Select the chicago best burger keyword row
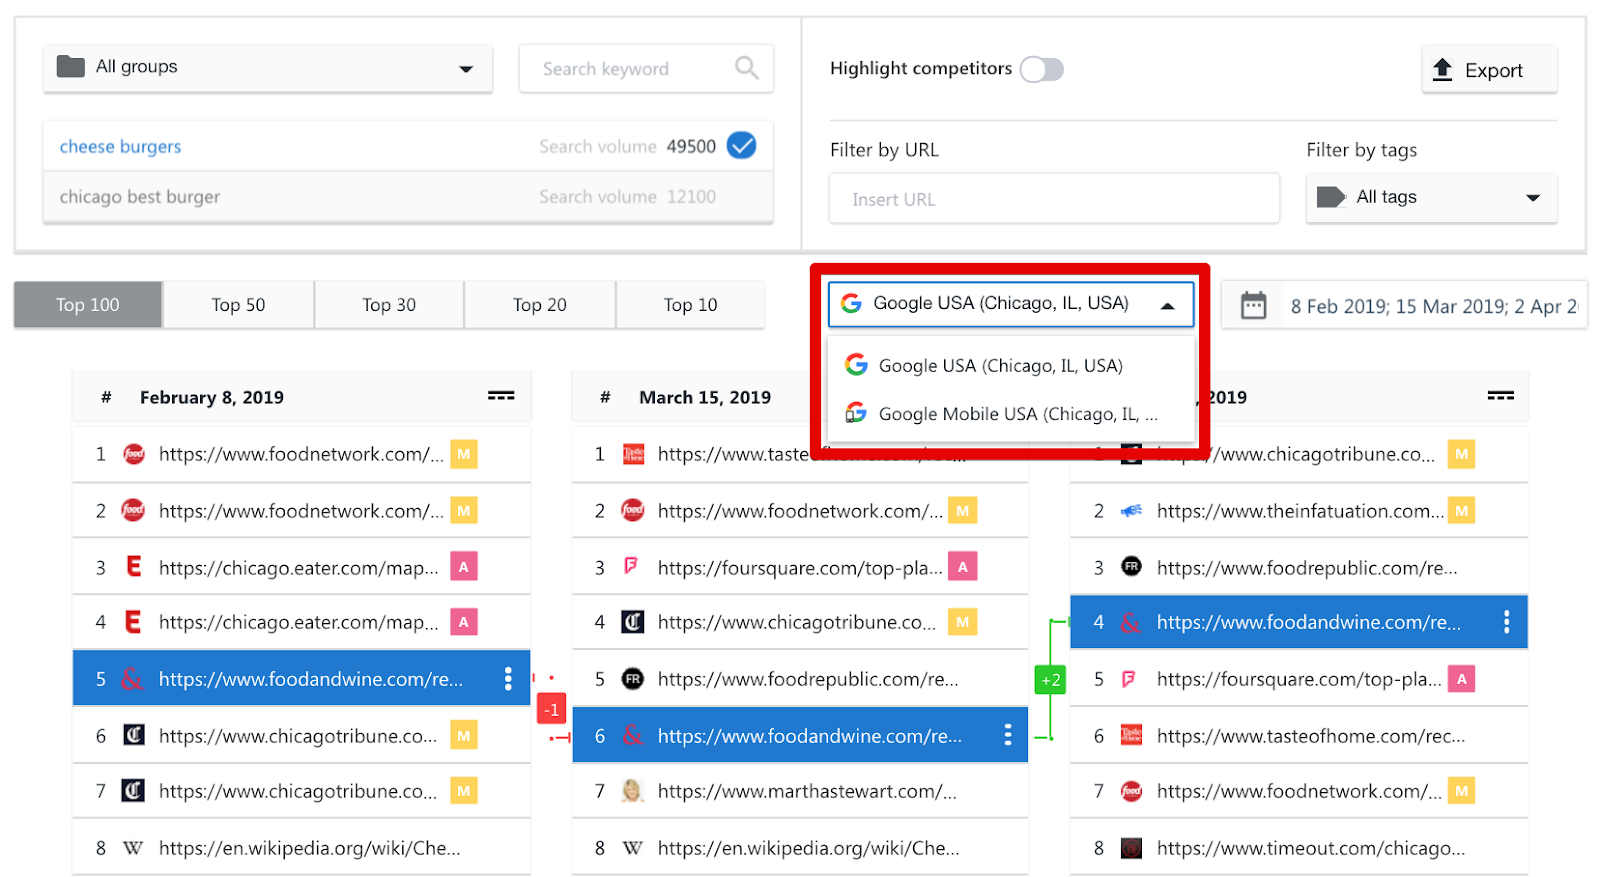Screen dimensions: 1600x877 click(408, 197)
